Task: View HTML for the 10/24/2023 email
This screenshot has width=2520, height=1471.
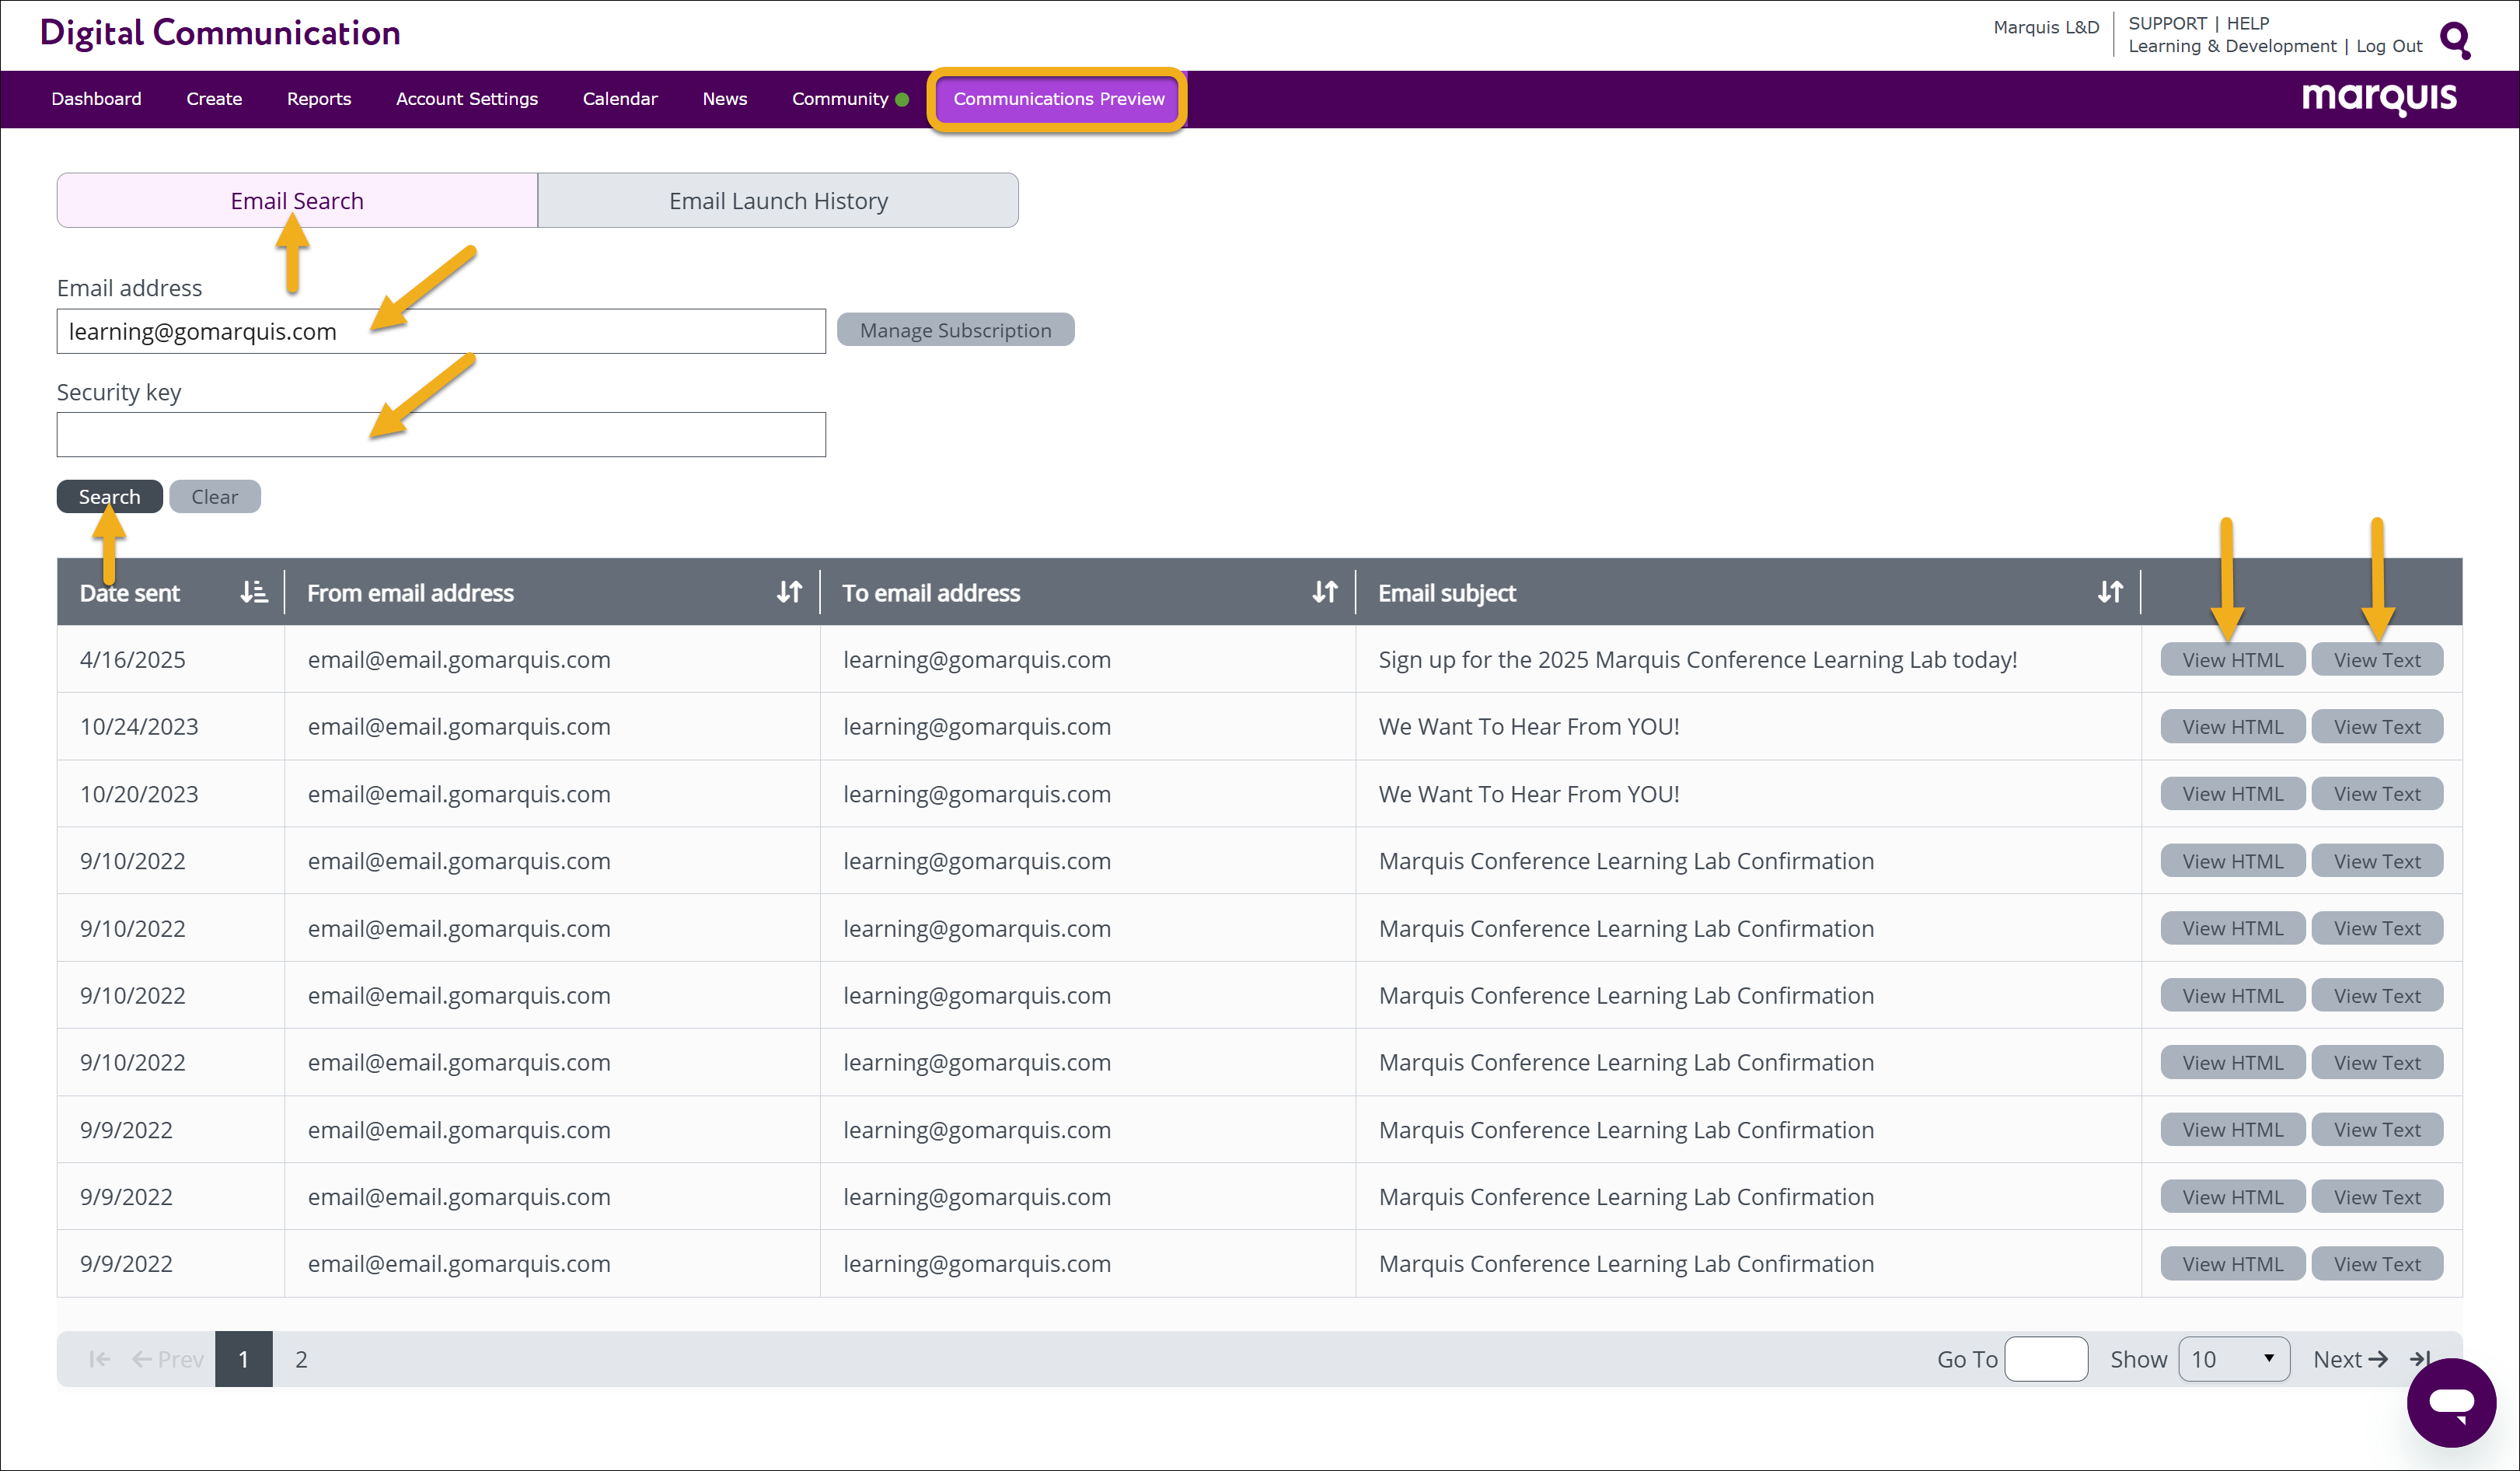Action: [x=2232, y=726]
